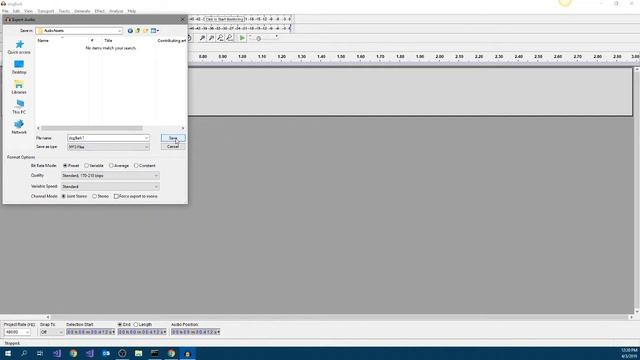The width and height of the screenshot is (640, 360).
Task: Open Network in the places sidebar
Action: pyautogui.click(x=19, y=127)
